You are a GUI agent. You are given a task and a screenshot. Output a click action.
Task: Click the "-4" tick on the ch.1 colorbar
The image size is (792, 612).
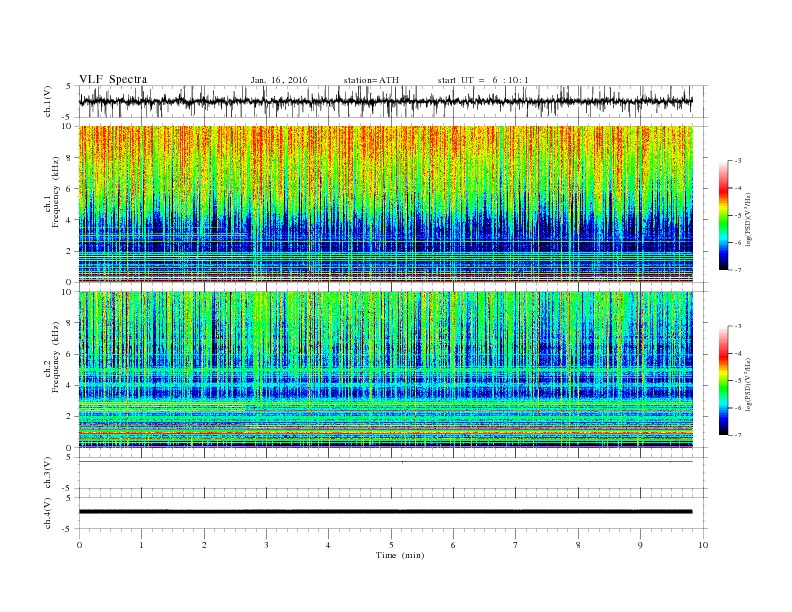pos(738,188)
